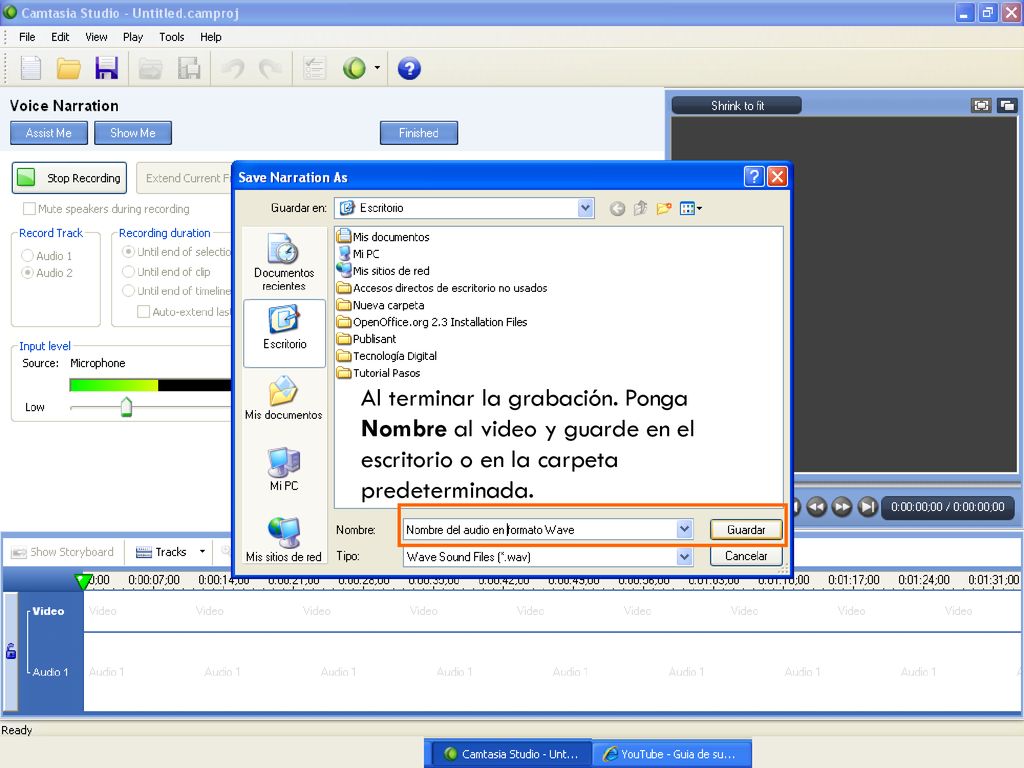Image resolution: width=1024 pixels, height=768 pixels.
Task: Fast forward the preview playback
Action: [842, 507]
